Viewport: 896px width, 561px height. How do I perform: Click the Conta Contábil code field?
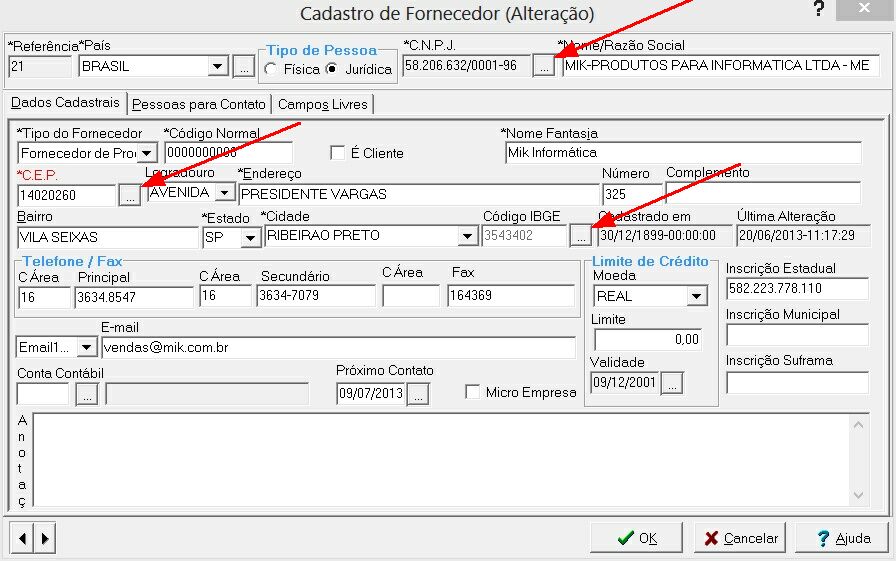pyautogui.click(x=43, y=394)
